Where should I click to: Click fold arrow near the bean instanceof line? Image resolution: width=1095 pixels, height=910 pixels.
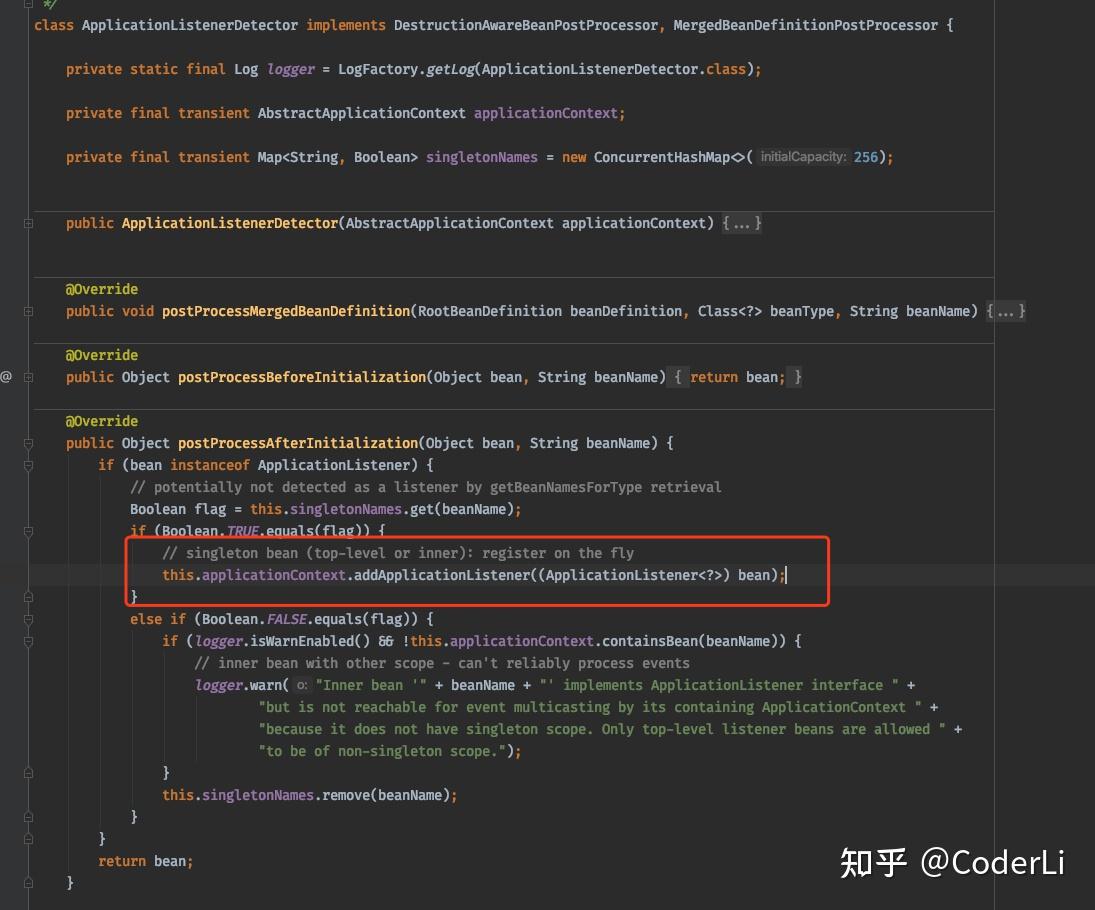click(x=28, y=465)
